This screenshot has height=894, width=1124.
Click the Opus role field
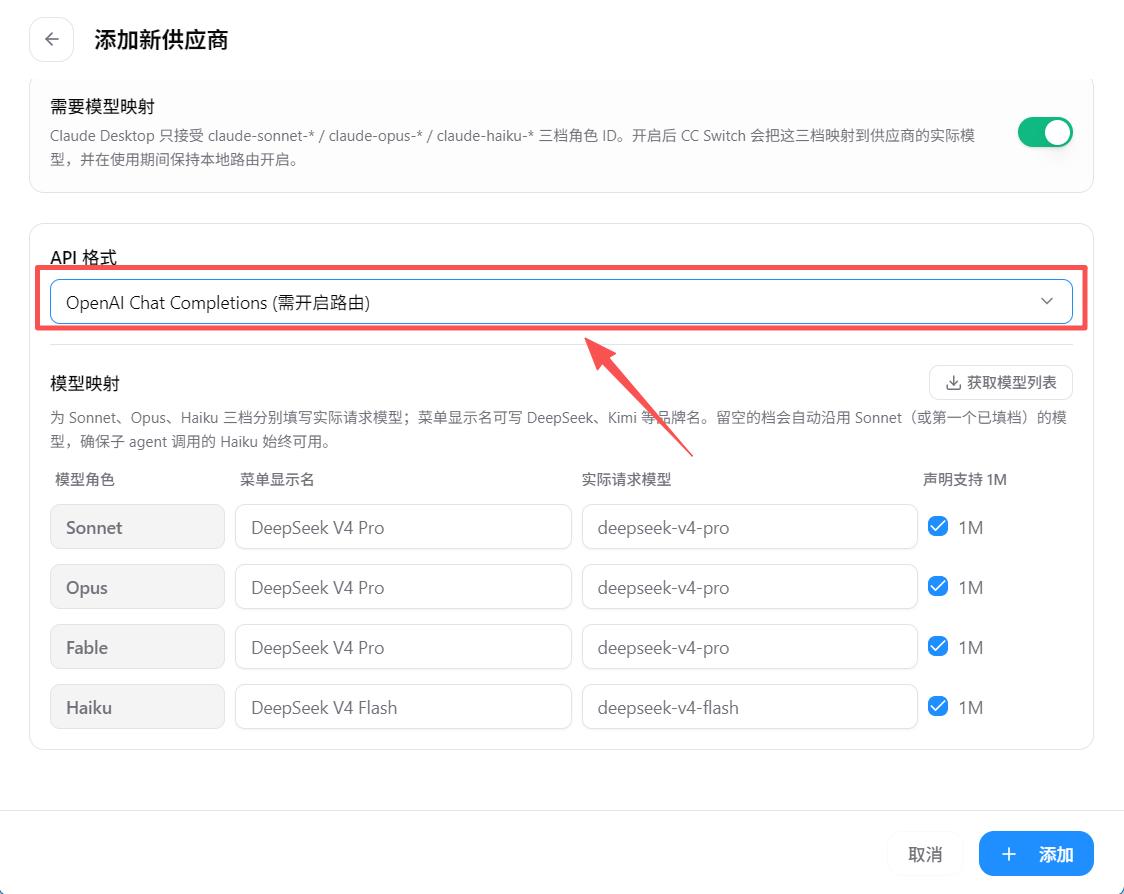(x=137, y=587)
